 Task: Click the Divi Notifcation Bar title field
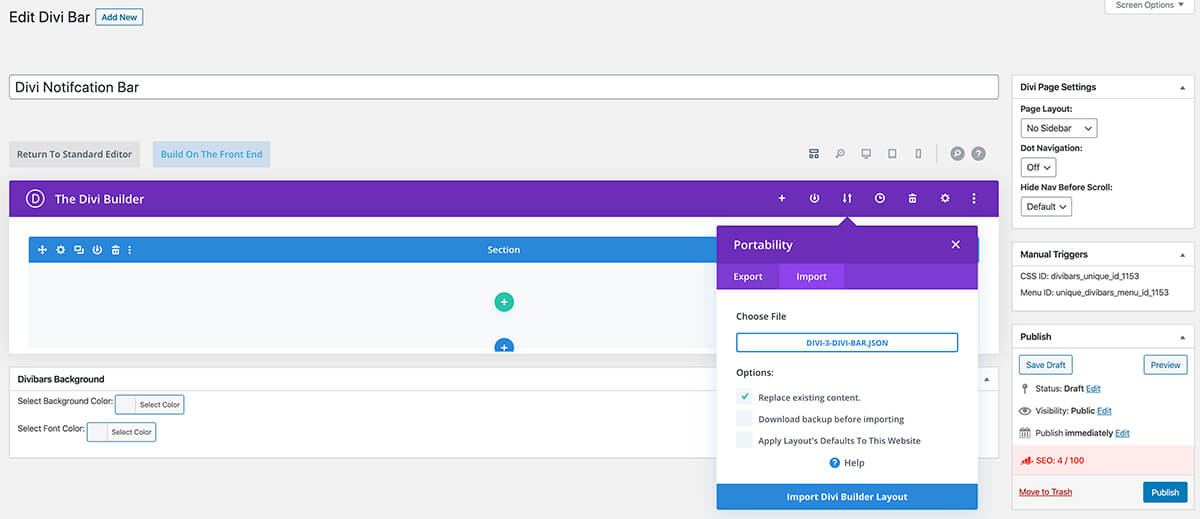pyautogui.click(x=504, y=87)
